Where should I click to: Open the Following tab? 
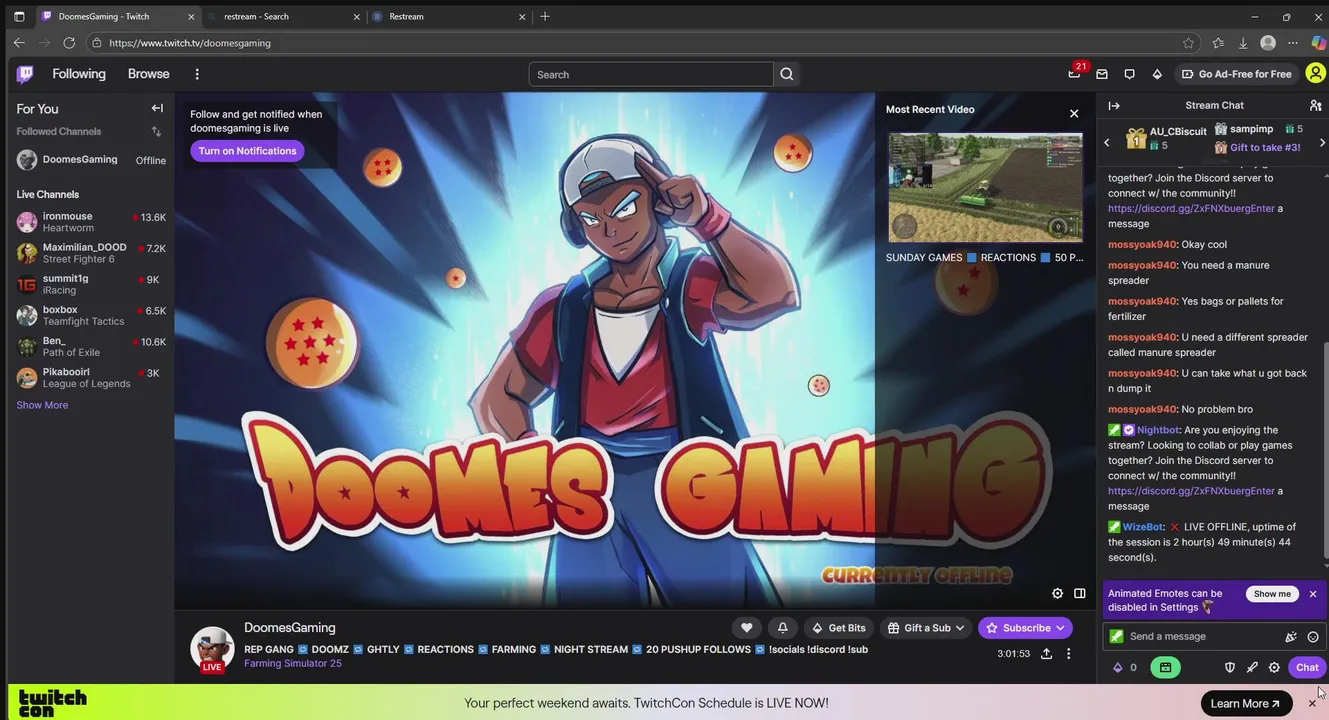click(x=79, y=74)
